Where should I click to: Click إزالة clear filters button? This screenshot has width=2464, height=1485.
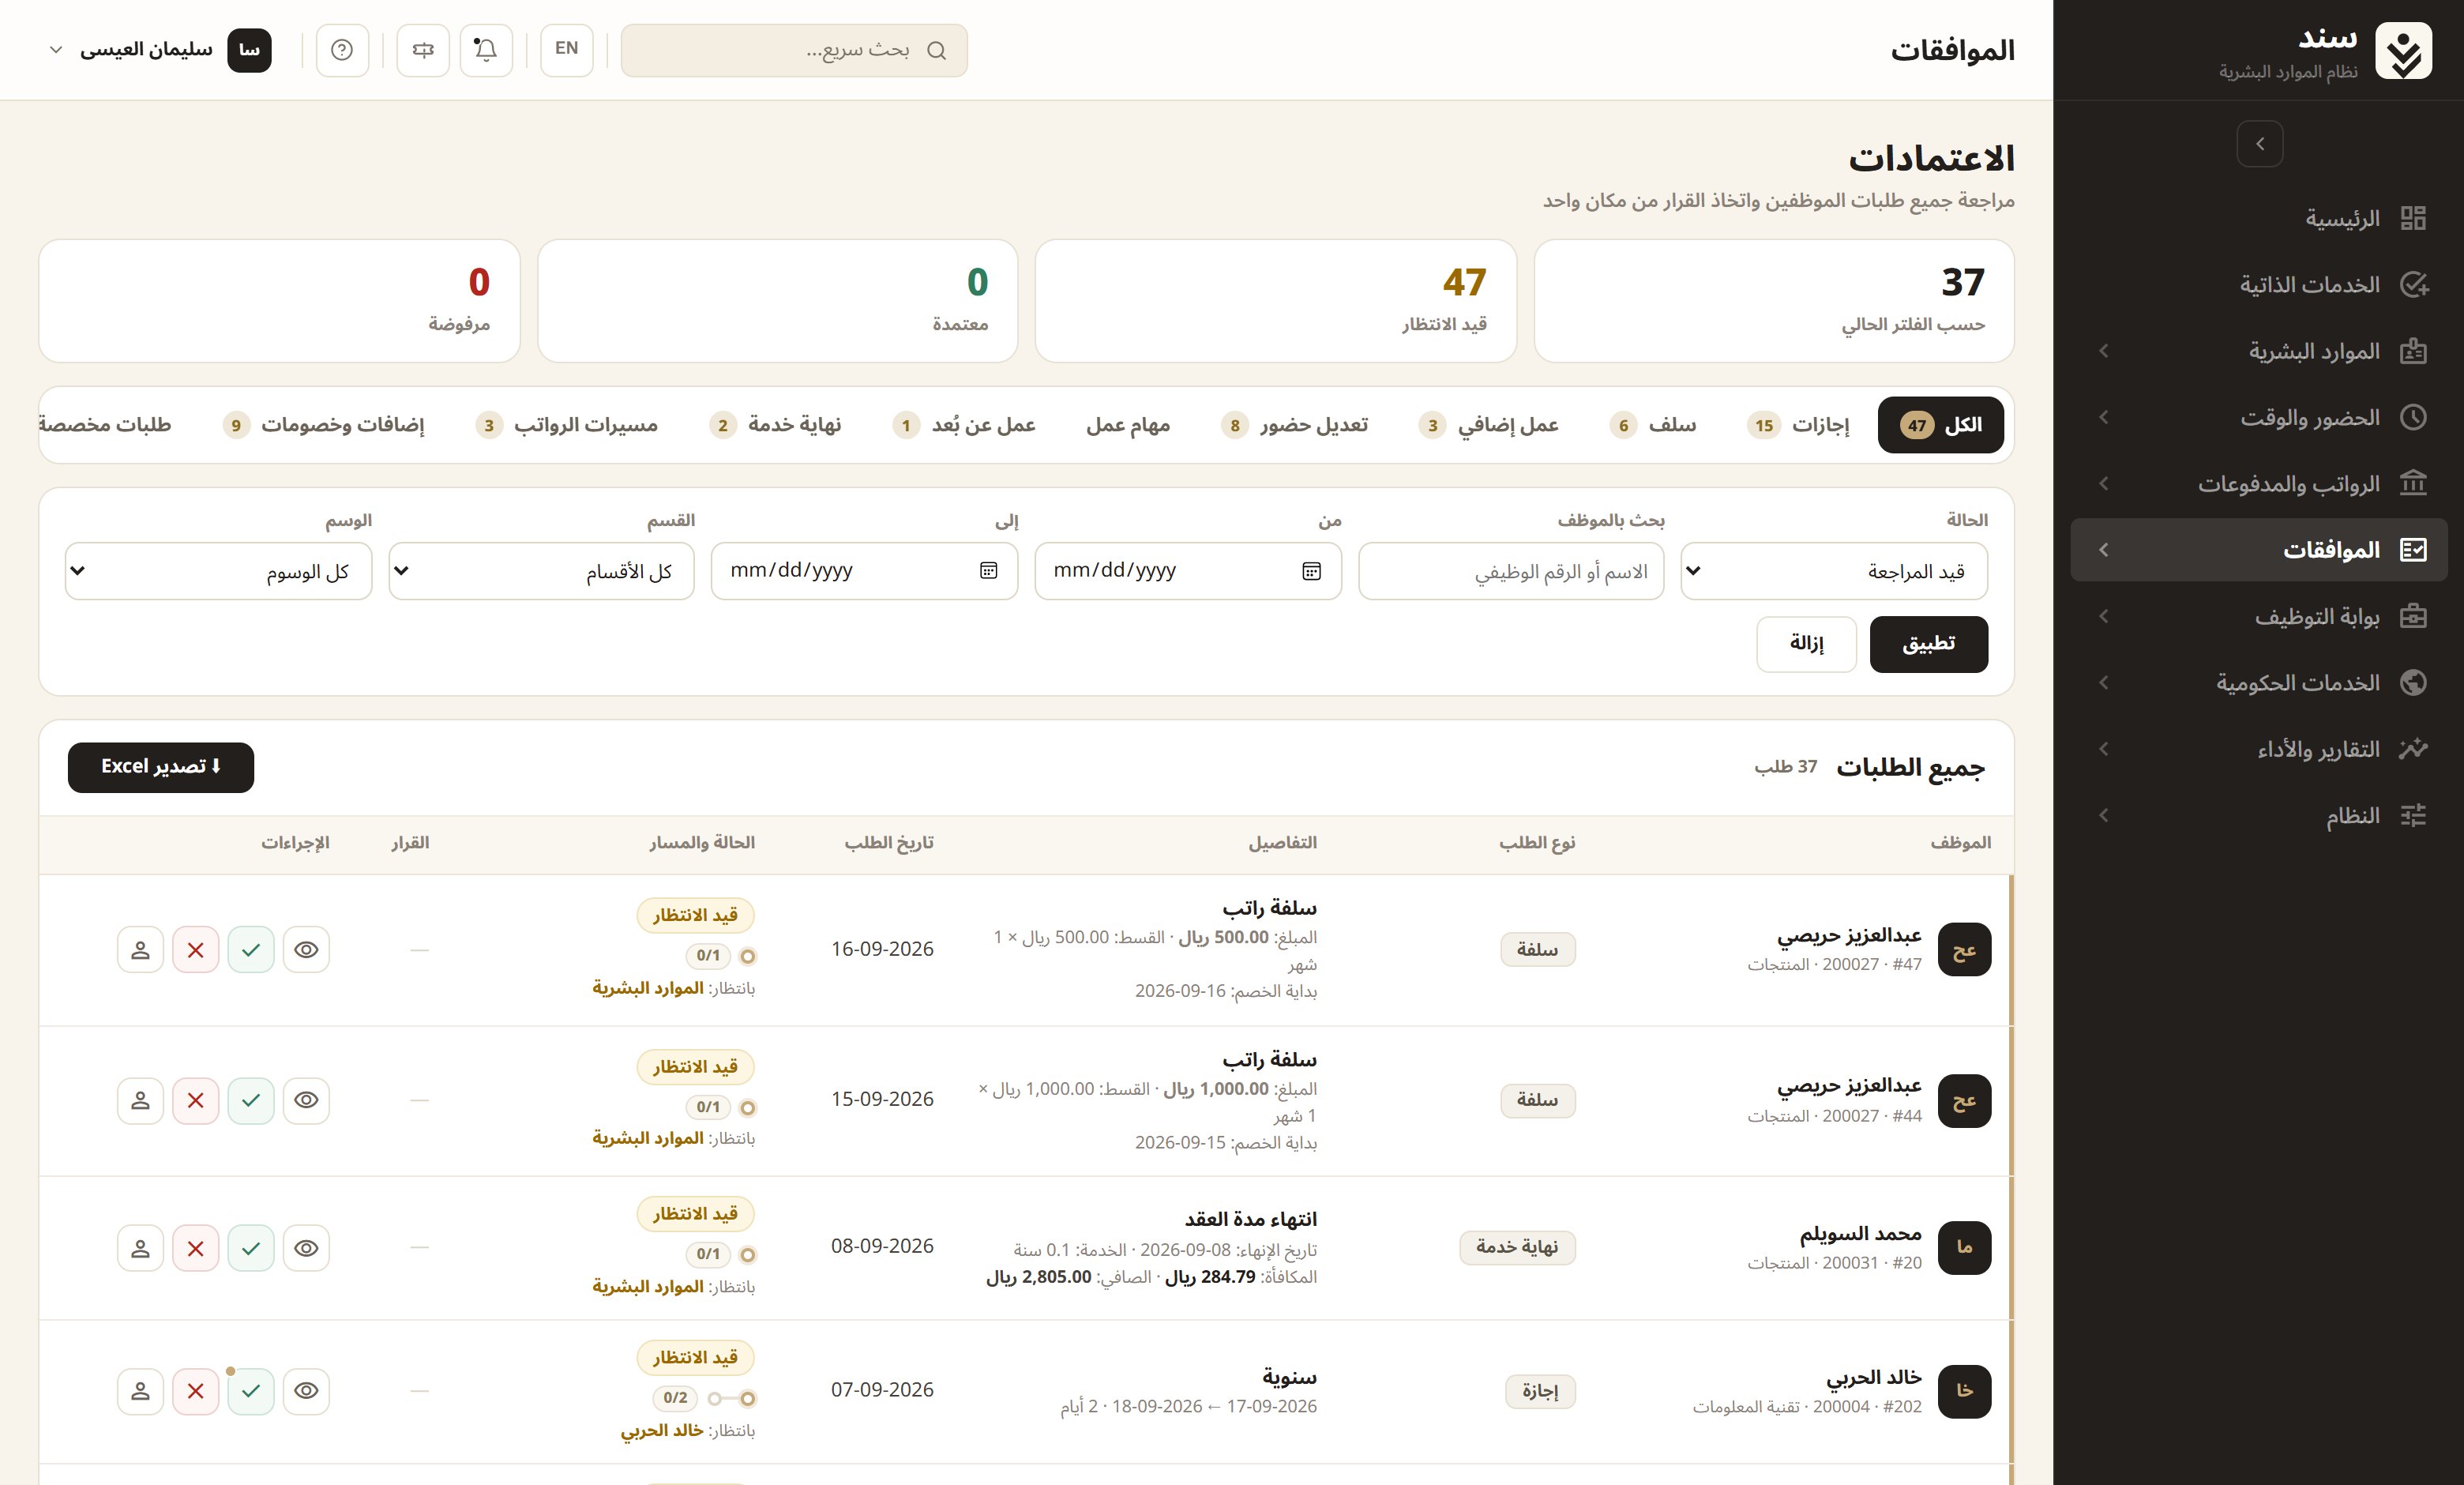coord(1806,644)
